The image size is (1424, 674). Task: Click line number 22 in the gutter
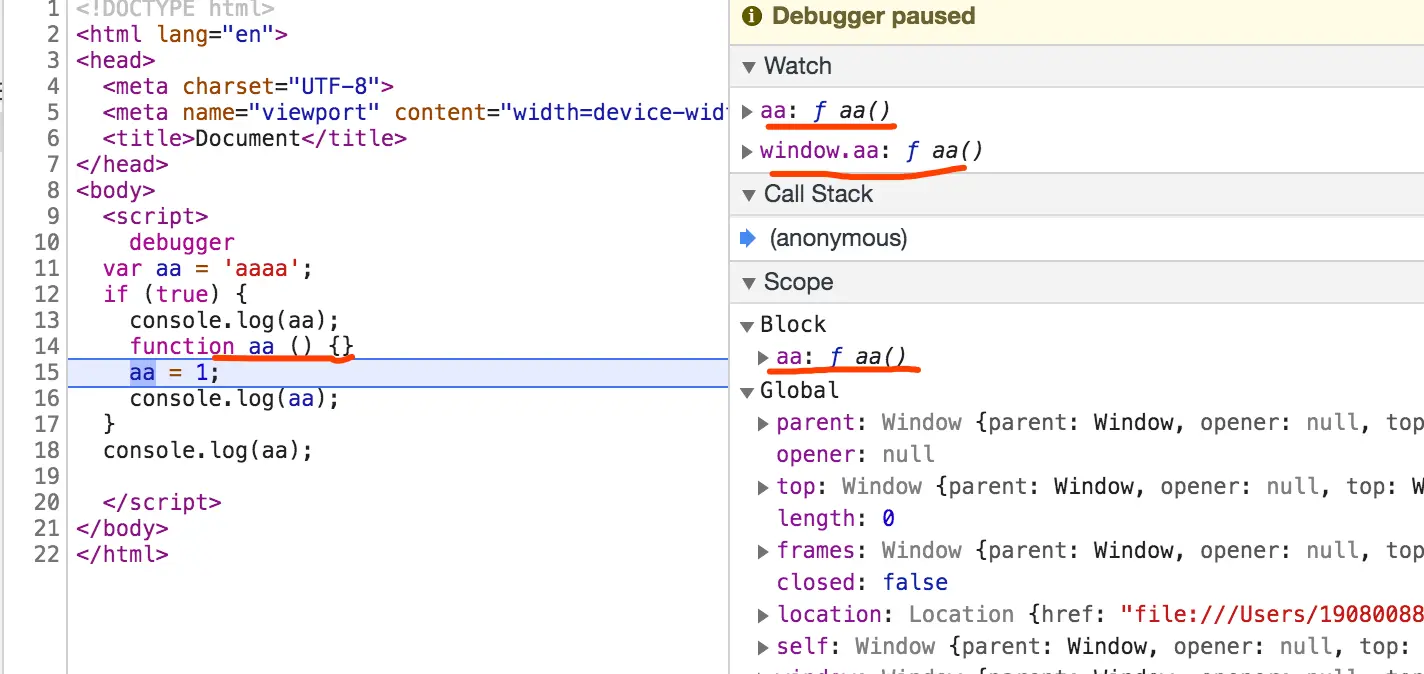[46, 554]
